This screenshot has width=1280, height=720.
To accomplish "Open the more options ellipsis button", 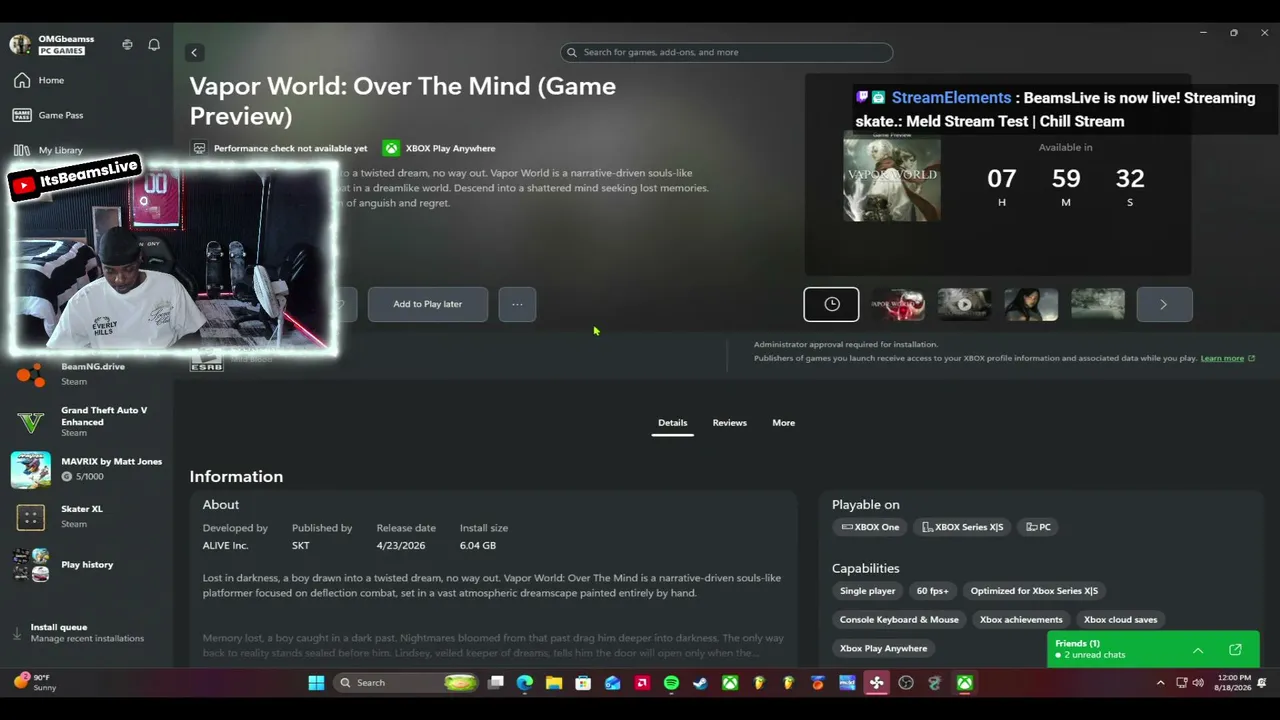I will (517, 304).
